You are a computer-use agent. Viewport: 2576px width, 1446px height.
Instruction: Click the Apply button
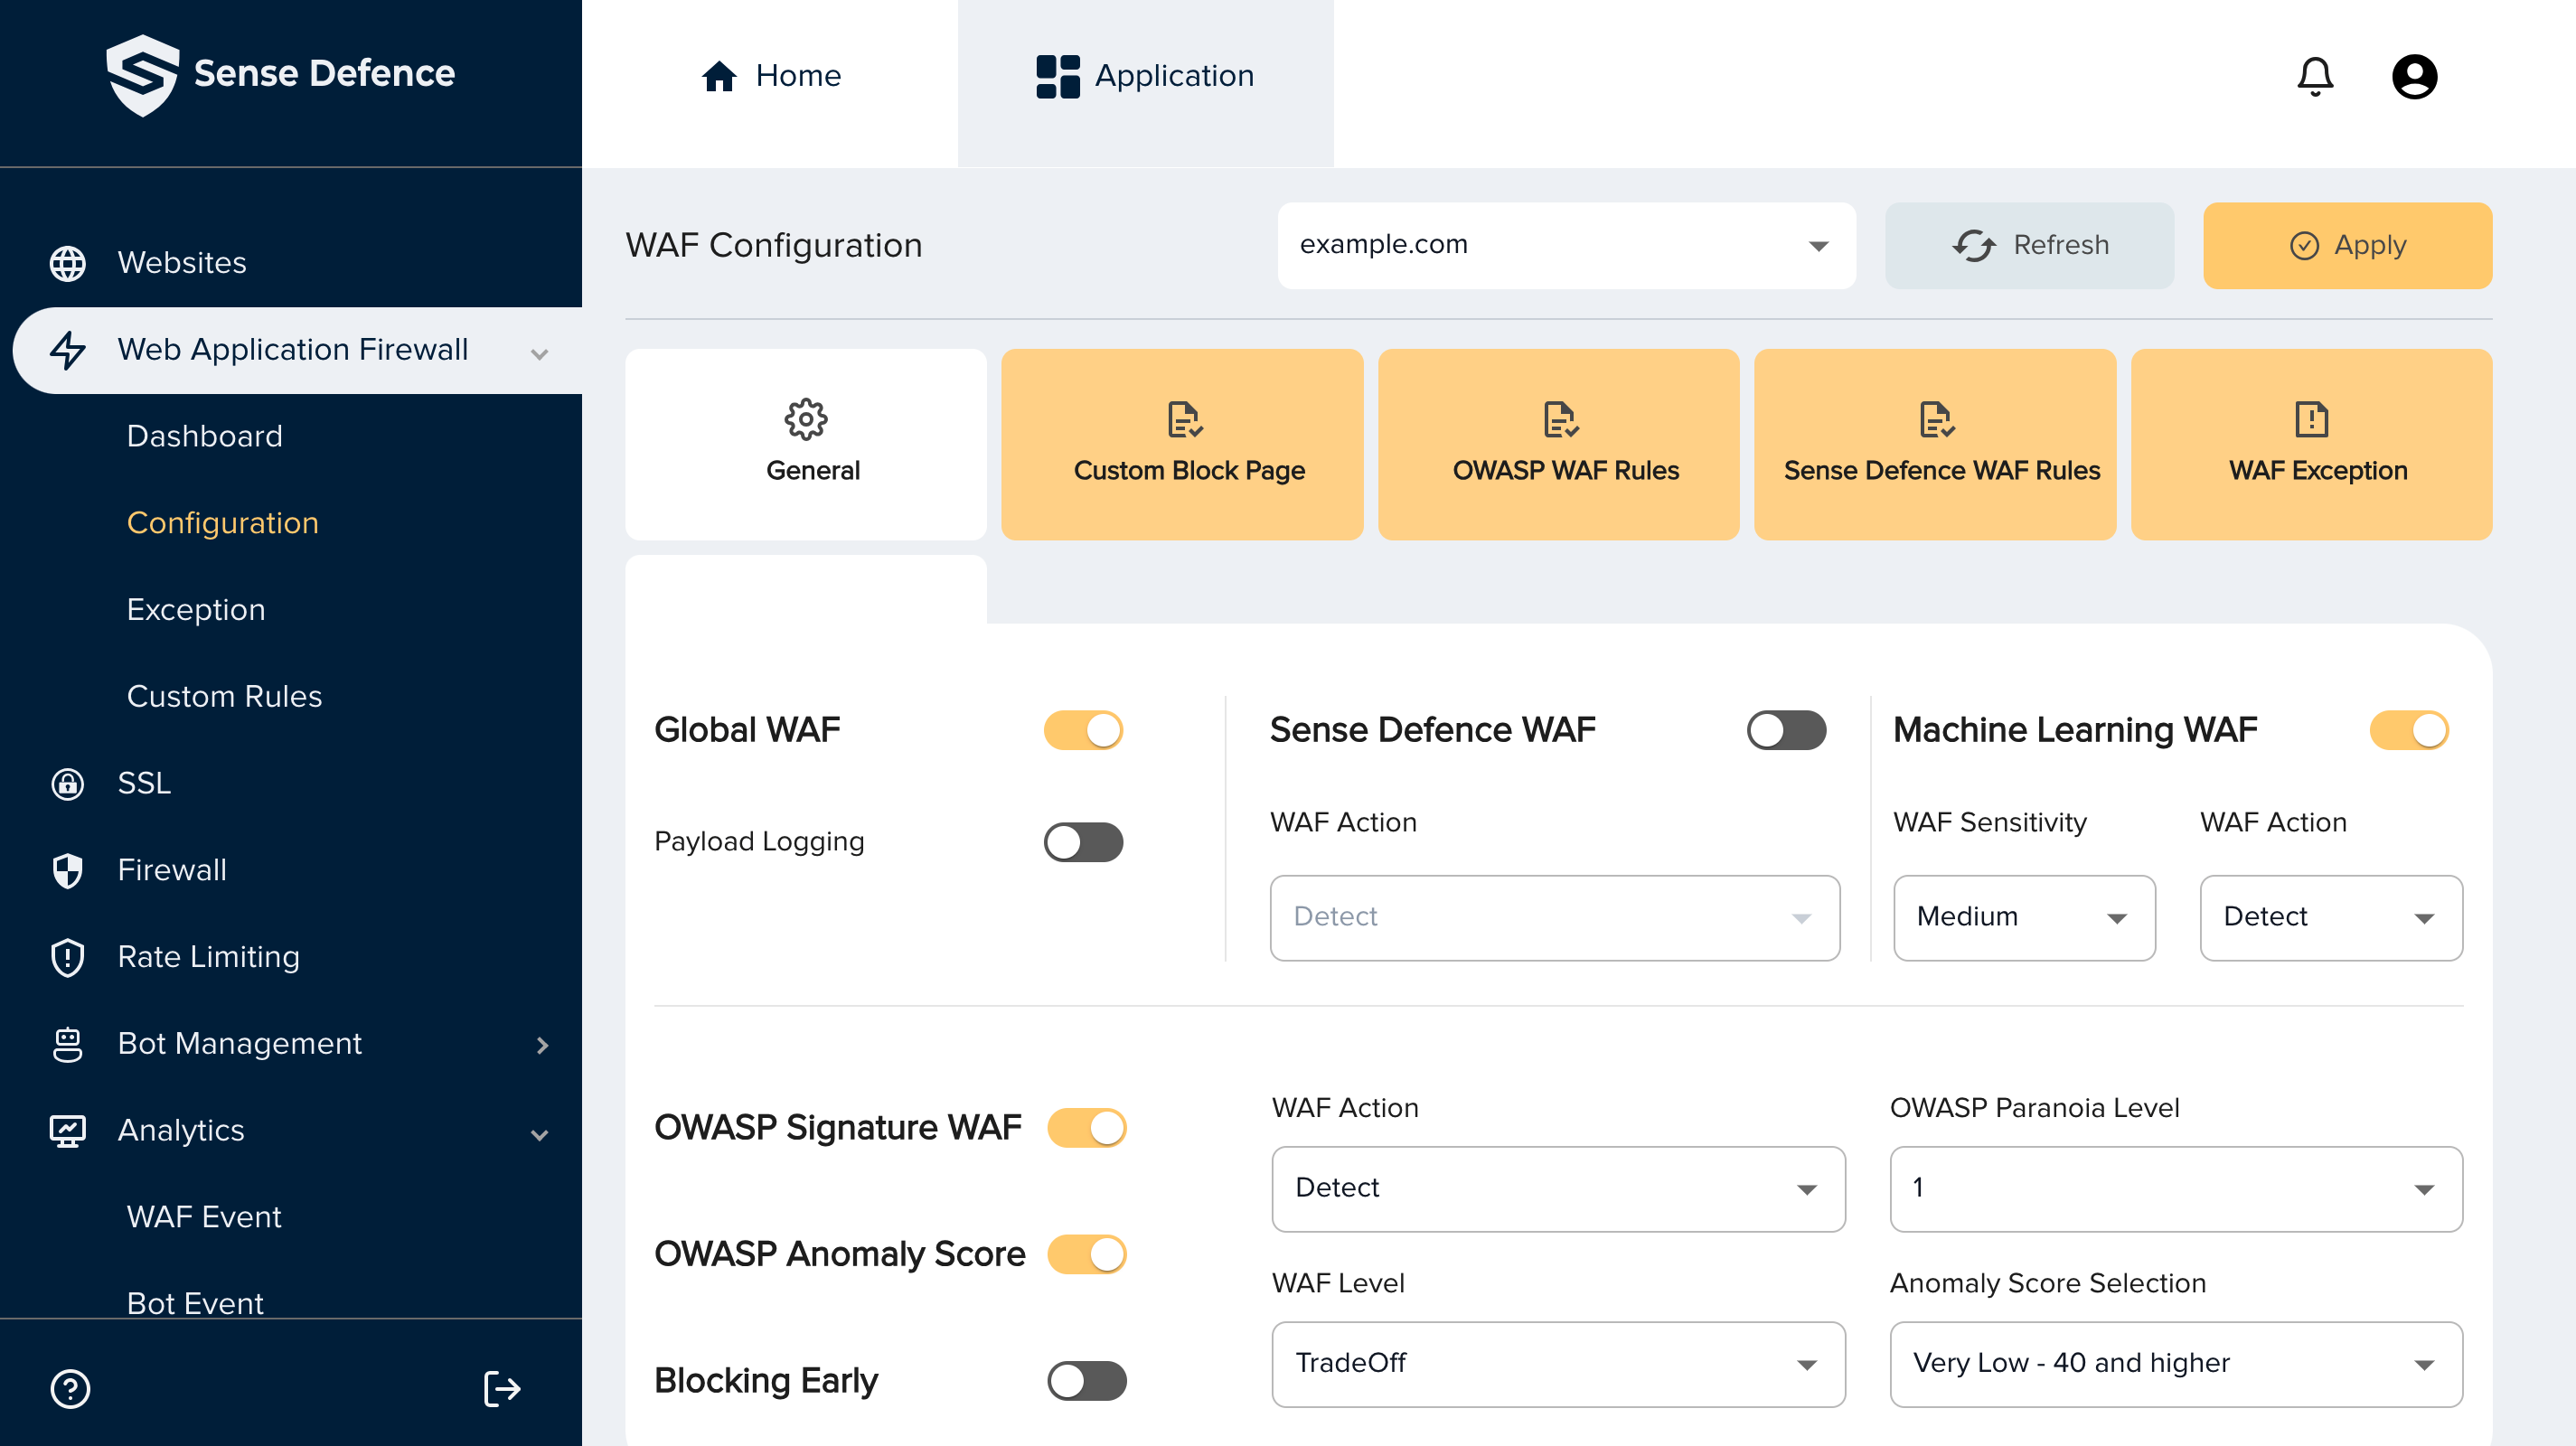[x=2347, y=246]
